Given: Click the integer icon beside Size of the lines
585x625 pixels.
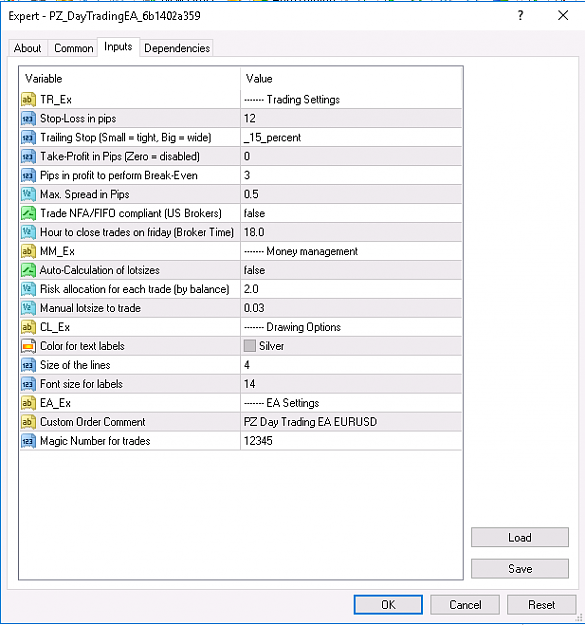Looking at the screenshot, I should [x=28, y=365].
